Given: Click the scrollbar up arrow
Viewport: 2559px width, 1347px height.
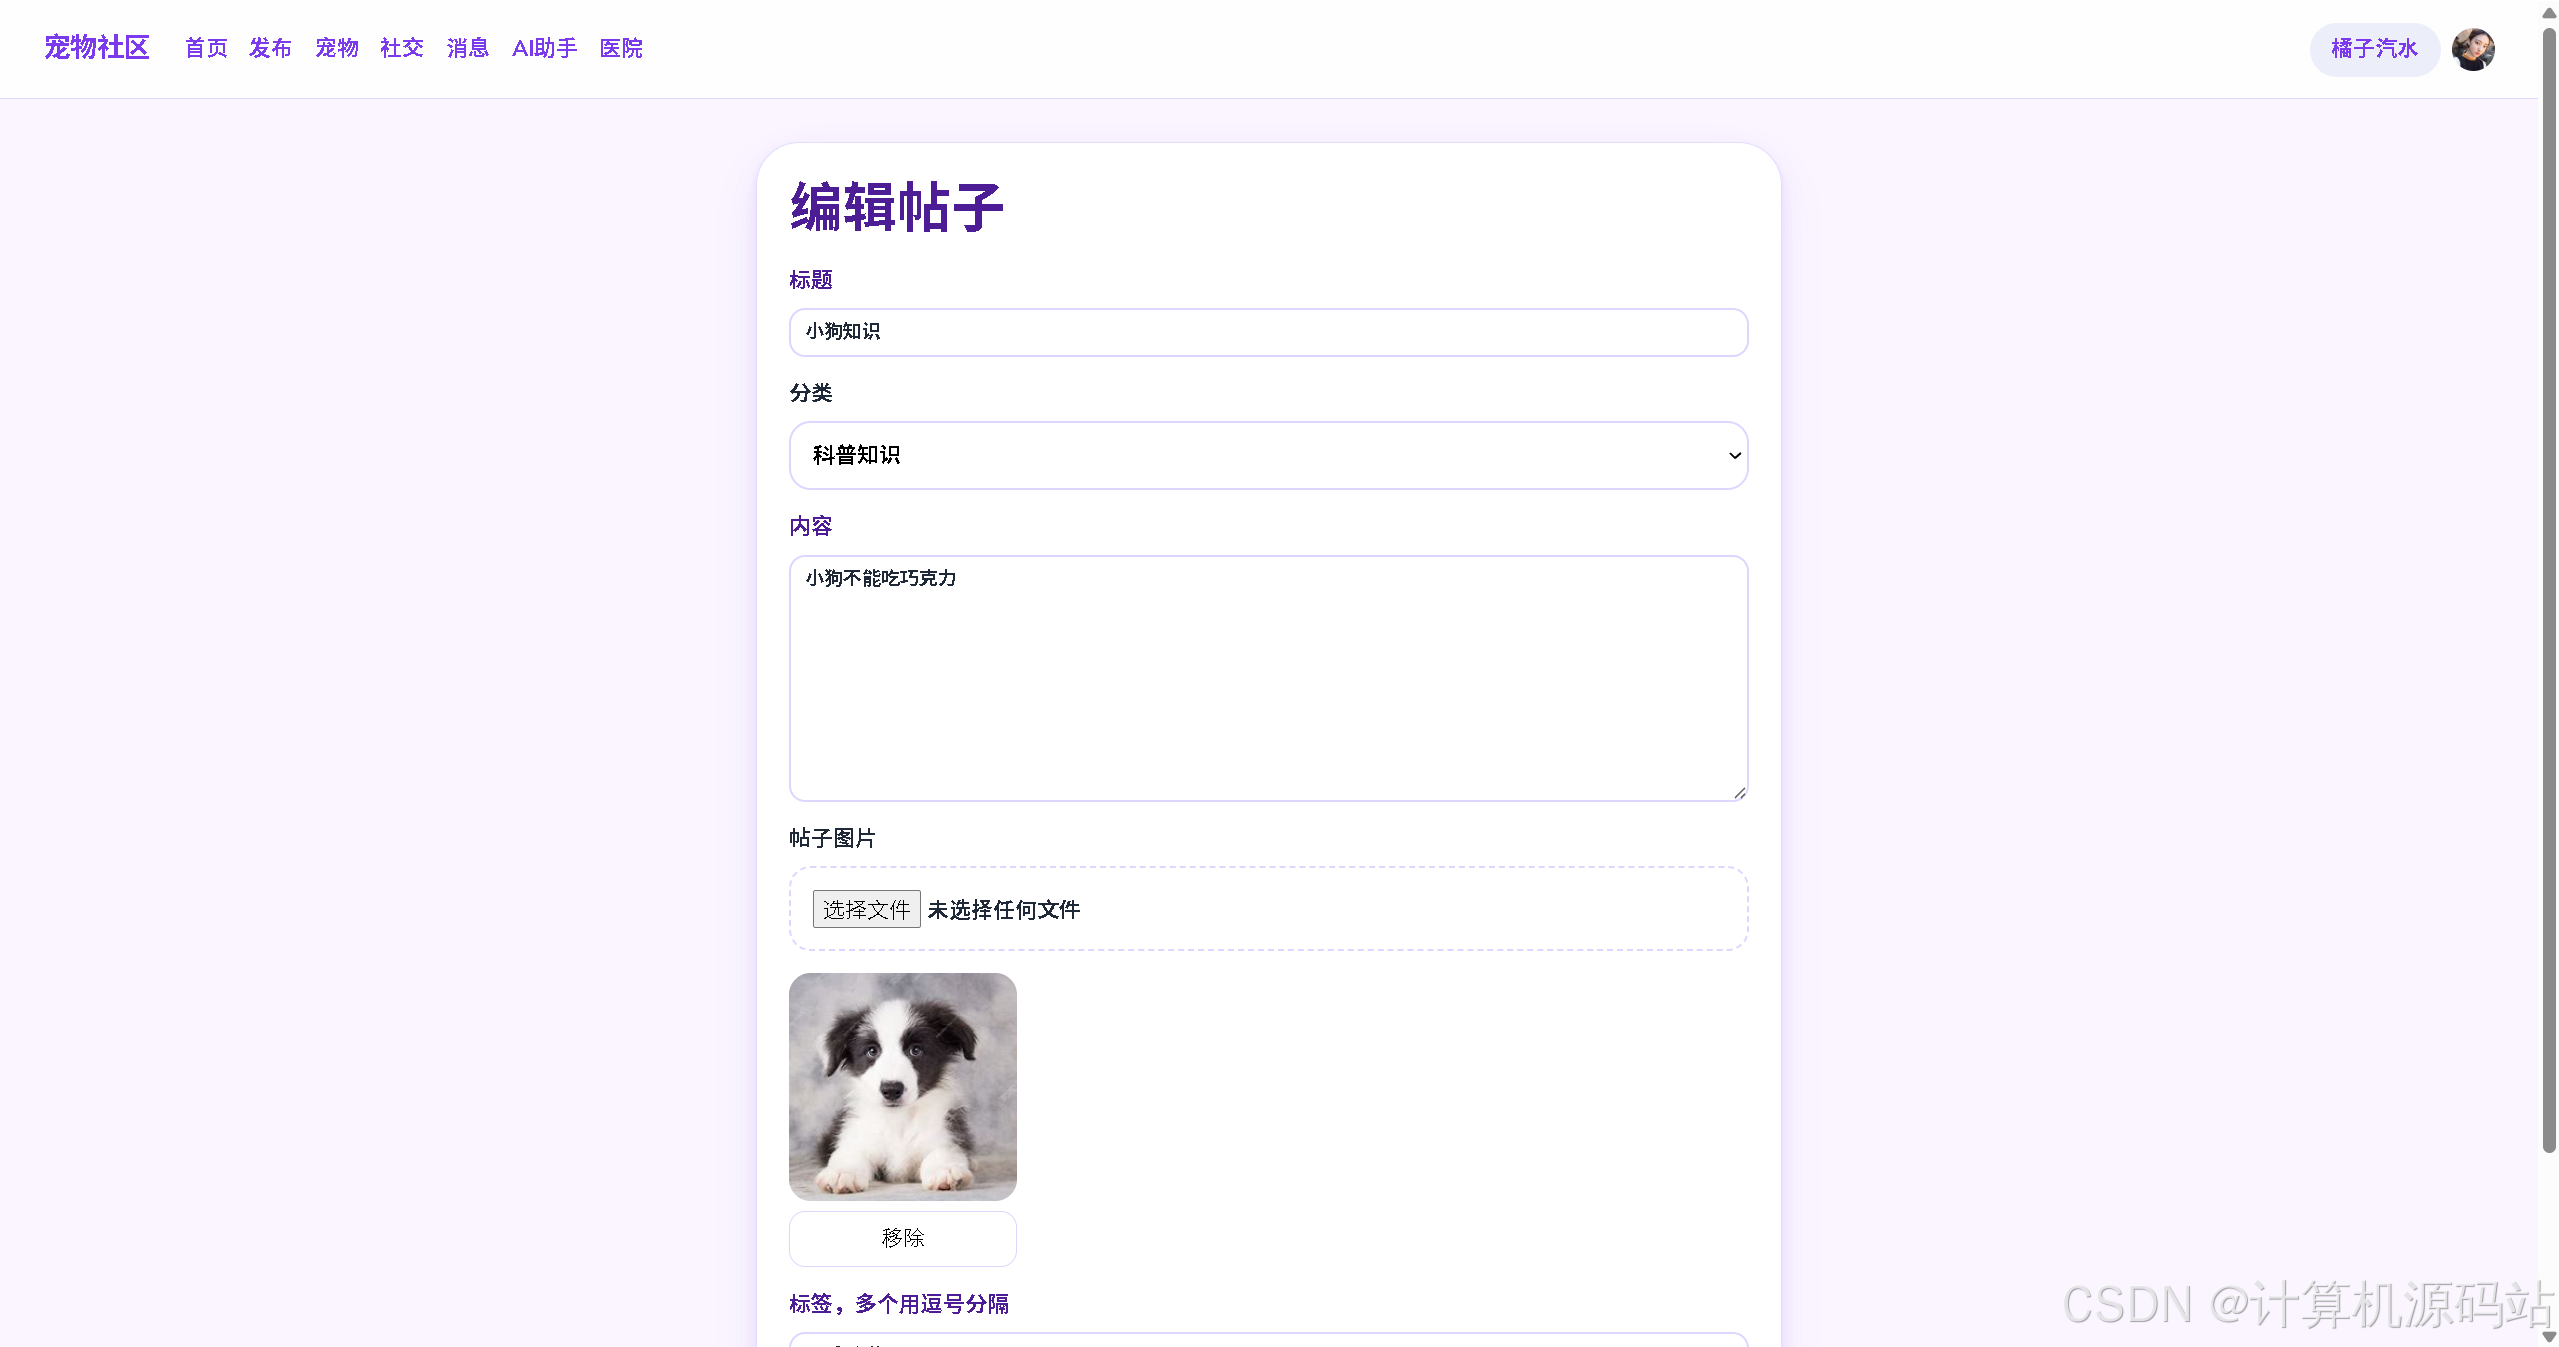Looking at the screenshot, I should click(2549, 12).
